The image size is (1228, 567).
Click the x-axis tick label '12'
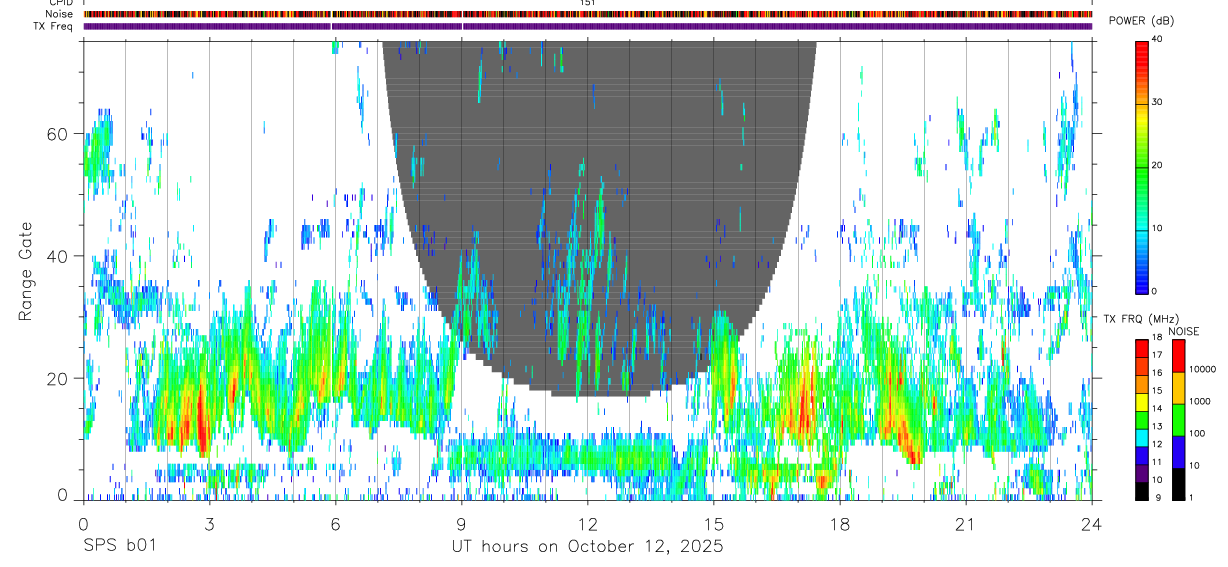pos(587,523)
